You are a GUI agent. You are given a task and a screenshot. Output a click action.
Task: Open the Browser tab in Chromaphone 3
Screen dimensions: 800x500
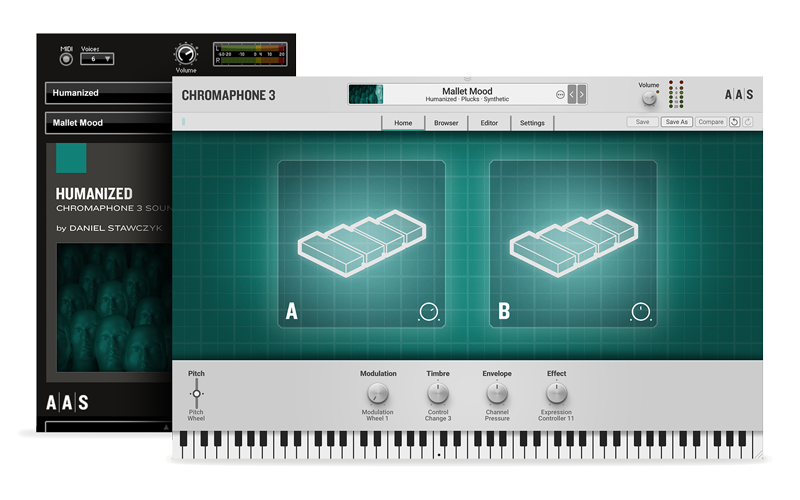click(446, 123)
